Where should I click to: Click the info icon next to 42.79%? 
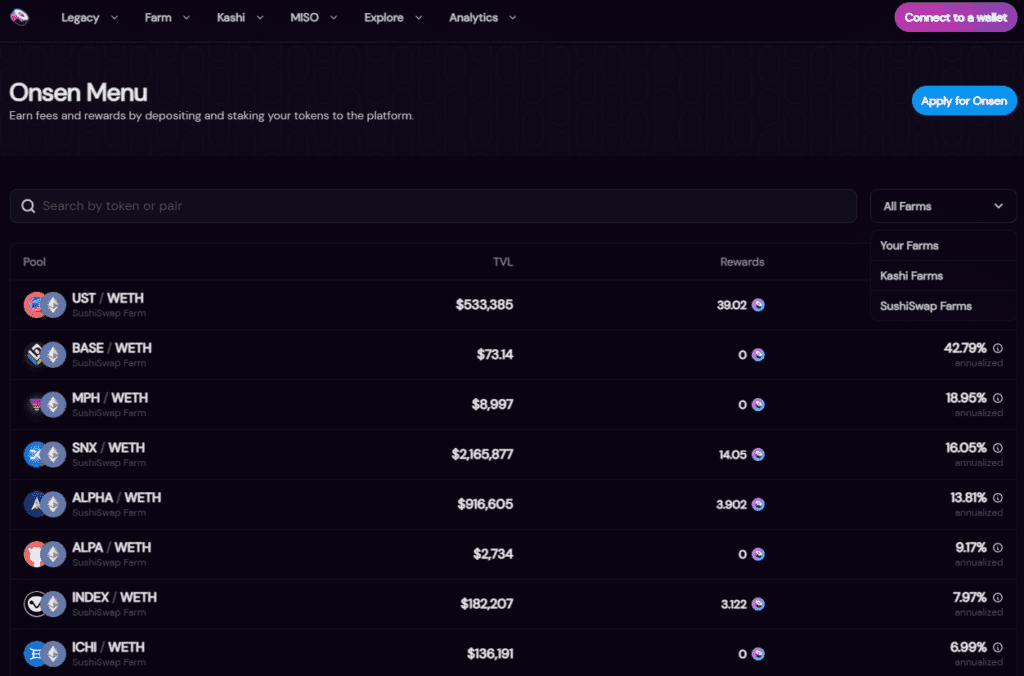point(998,349)
